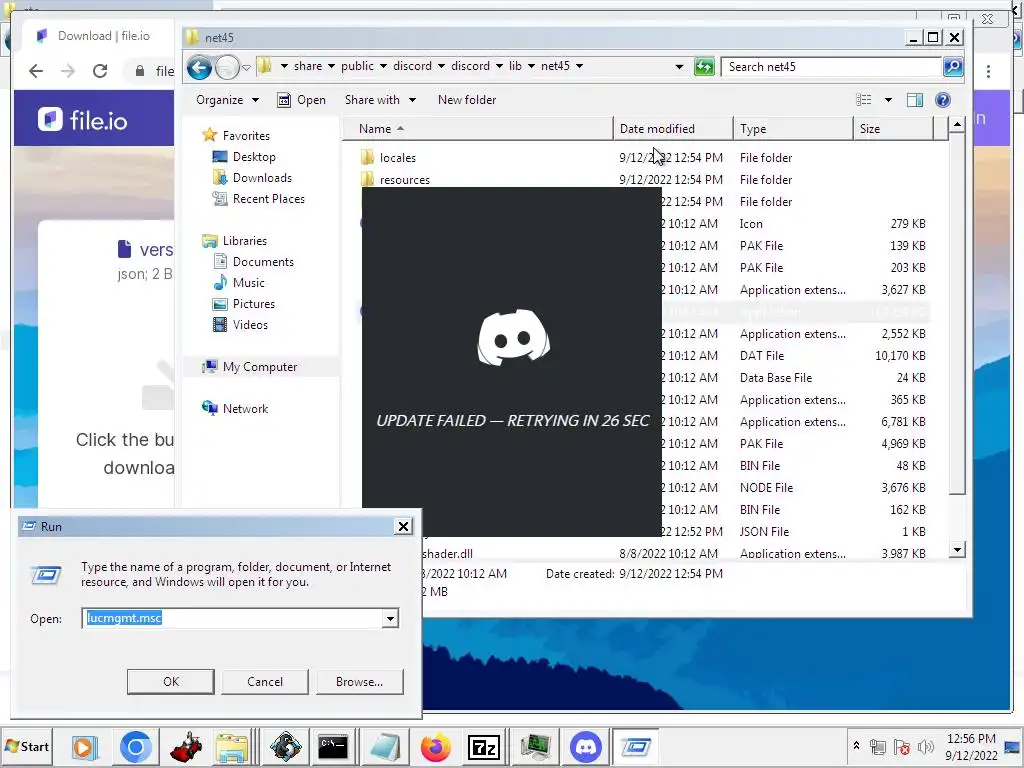
Task: Go back in the net45 explorer window
Action: 200,67
